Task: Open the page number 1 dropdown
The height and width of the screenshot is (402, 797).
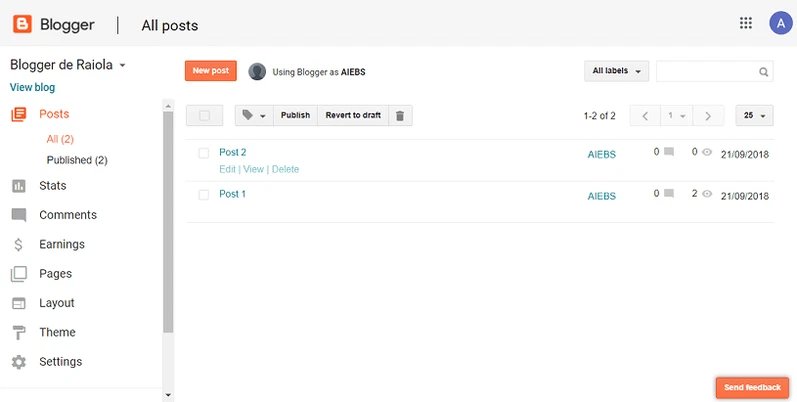Action: [x=677, y=116]
